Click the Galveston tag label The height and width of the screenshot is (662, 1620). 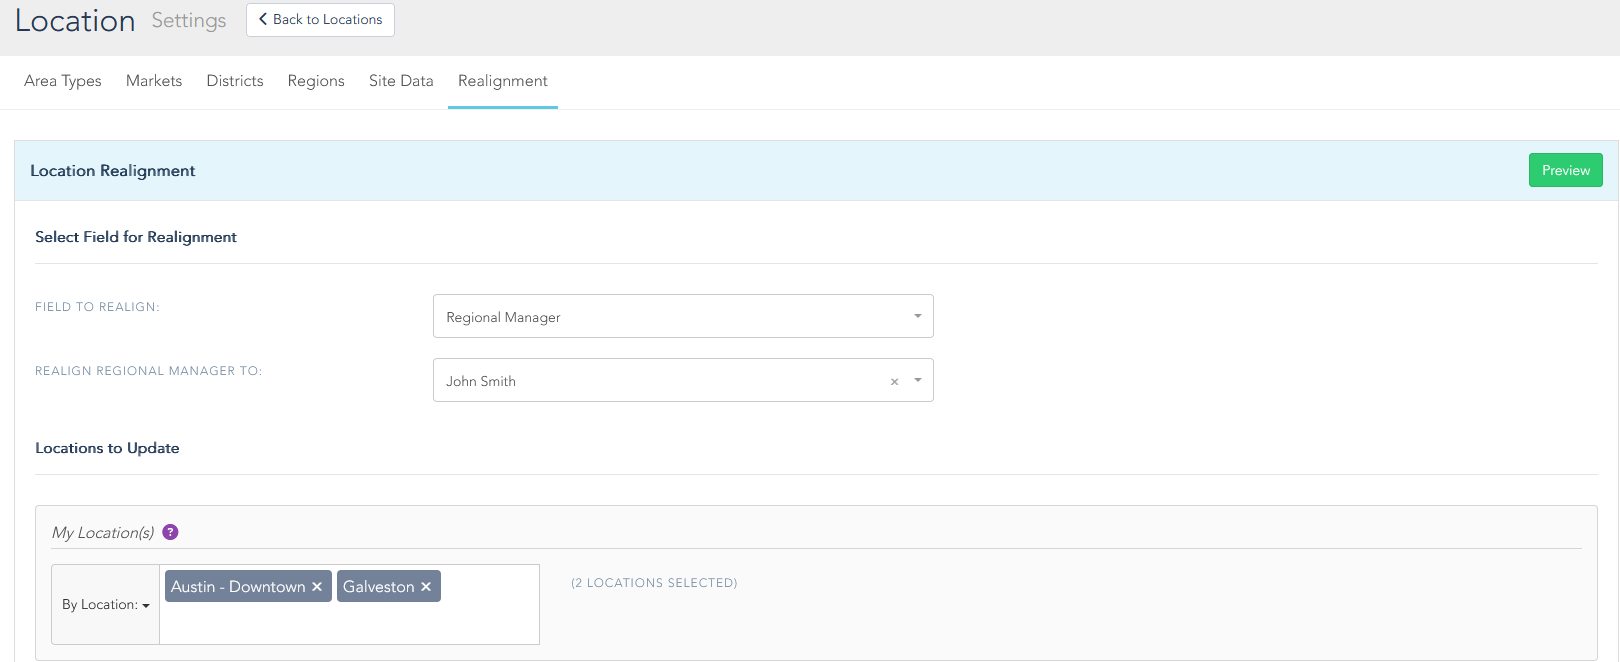coord(378,587)
